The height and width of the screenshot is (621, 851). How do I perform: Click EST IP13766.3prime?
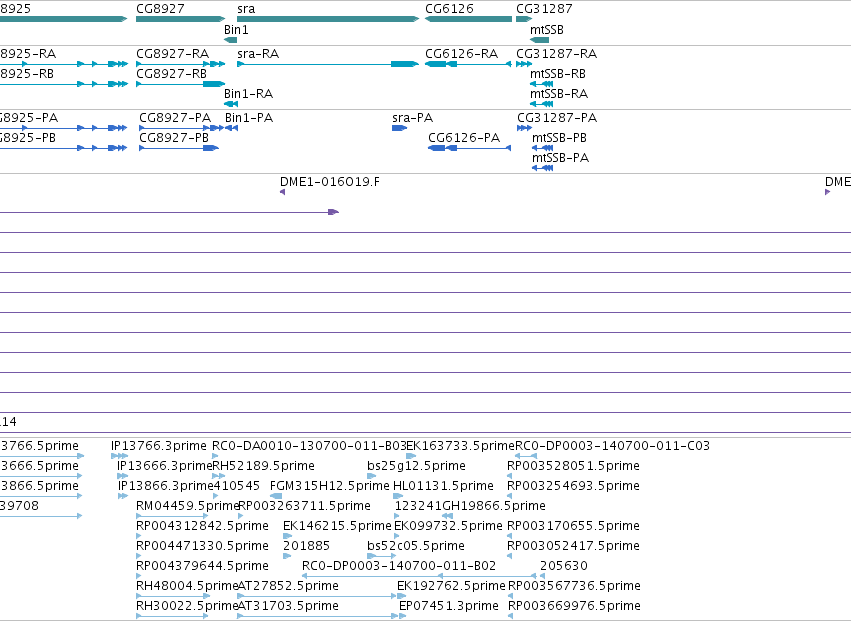(158, 446)
